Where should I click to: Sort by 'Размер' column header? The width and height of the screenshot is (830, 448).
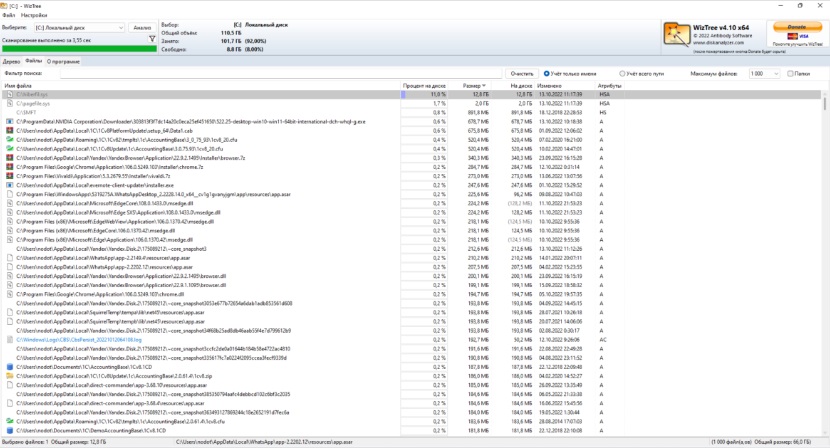pos(472,86)
